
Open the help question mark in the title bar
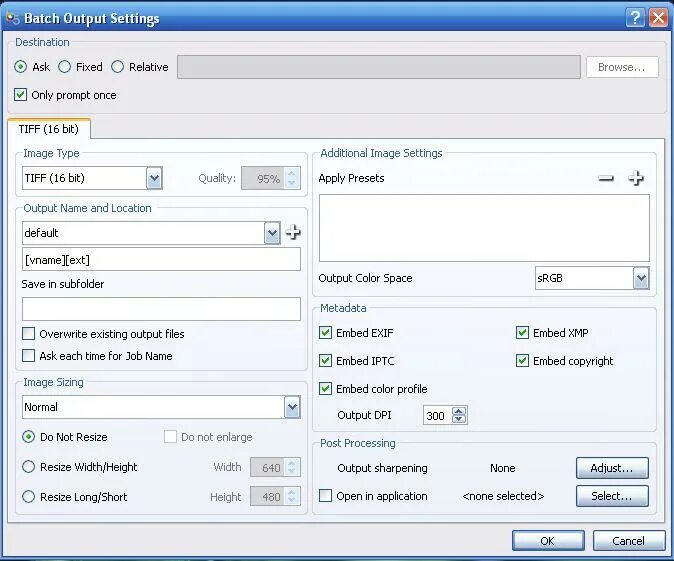click(x=635, y=18)
